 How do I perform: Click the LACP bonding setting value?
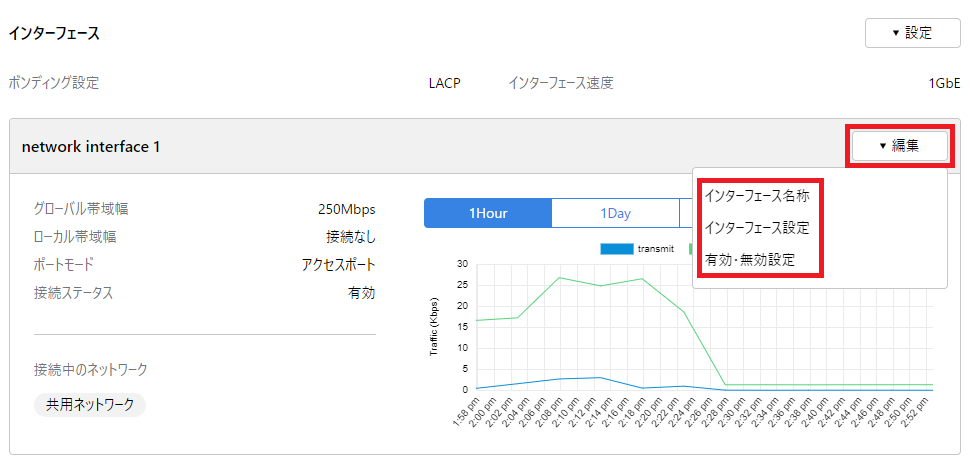click(444, 83)
